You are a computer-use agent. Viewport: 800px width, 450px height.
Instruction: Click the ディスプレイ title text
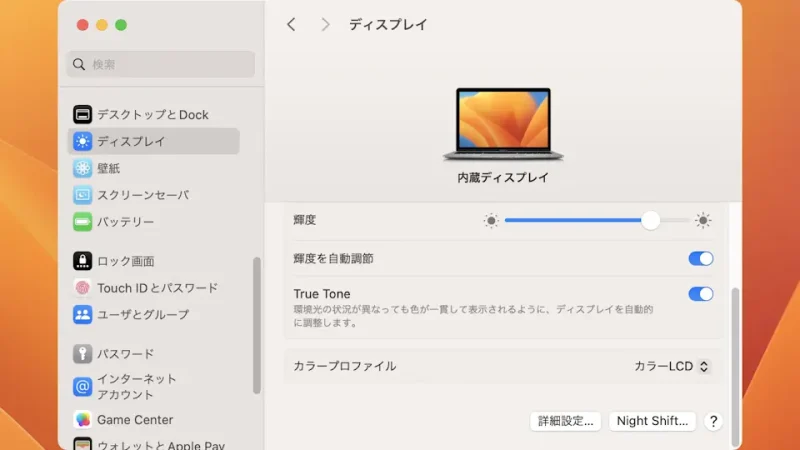[x=388, y=24]
